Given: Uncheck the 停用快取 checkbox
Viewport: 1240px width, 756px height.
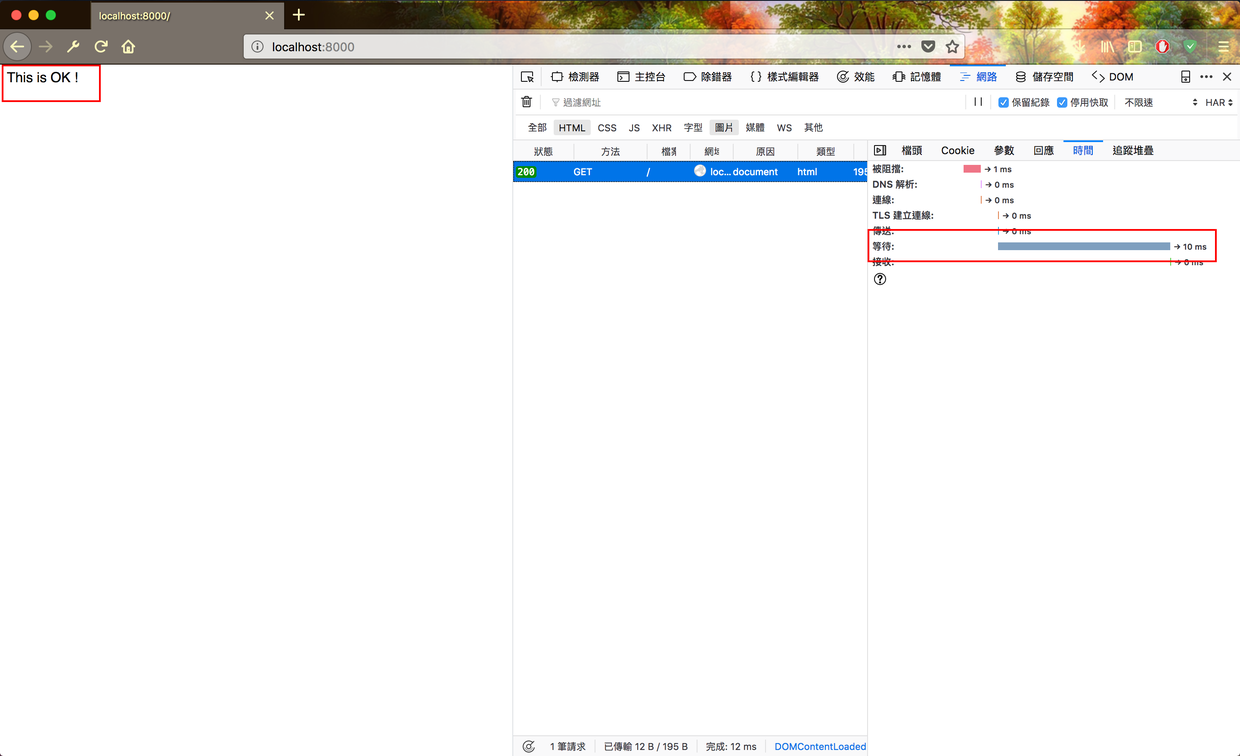Looking at the screenshot, I should pos(1062,102).
